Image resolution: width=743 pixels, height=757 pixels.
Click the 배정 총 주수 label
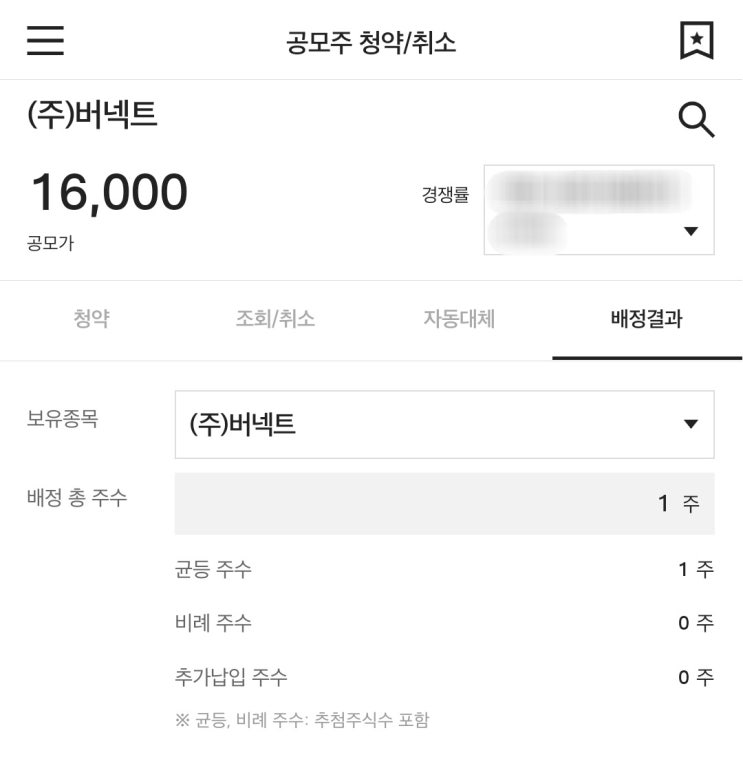[x=77, y=497]
